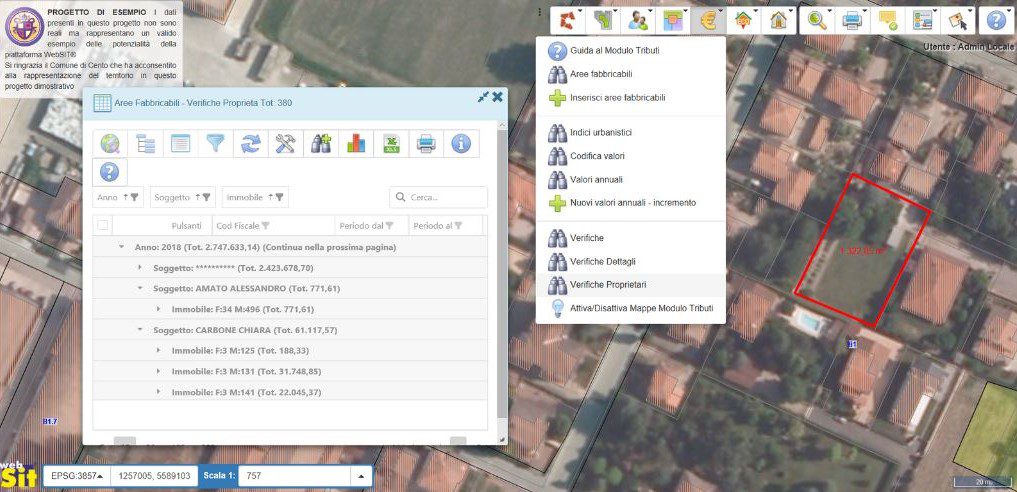Open the EPSG:3857 projection dropdown
This screenshot has height=492, width=1017.
pyautogui.click(x=76, y=476)
